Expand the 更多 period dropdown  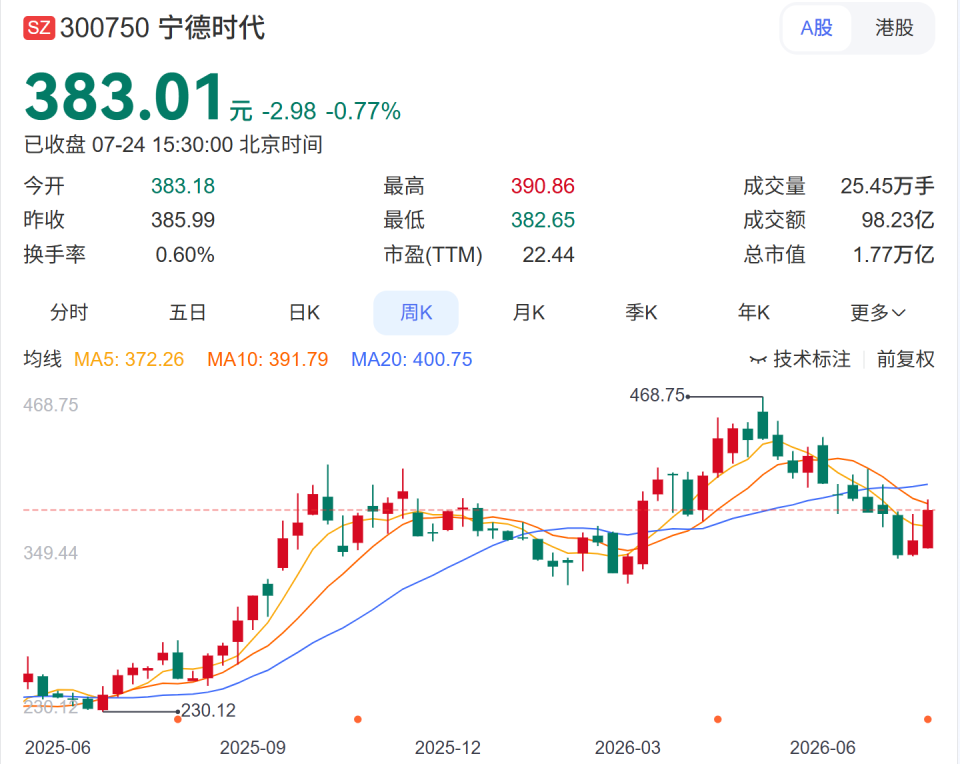coord(877,313)
